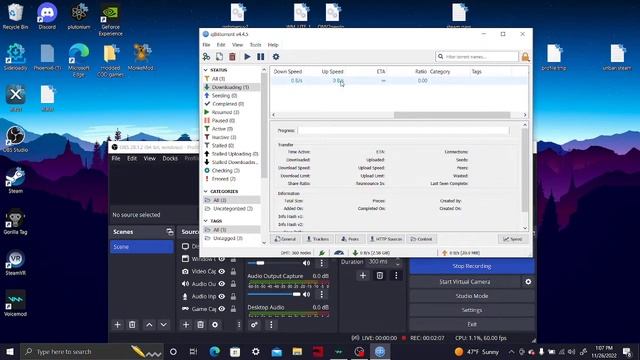Viewport: 640px width, 360px height.
Task: Add torrent link in qBittorrent toolbar
Action: (x=207, y=57)
